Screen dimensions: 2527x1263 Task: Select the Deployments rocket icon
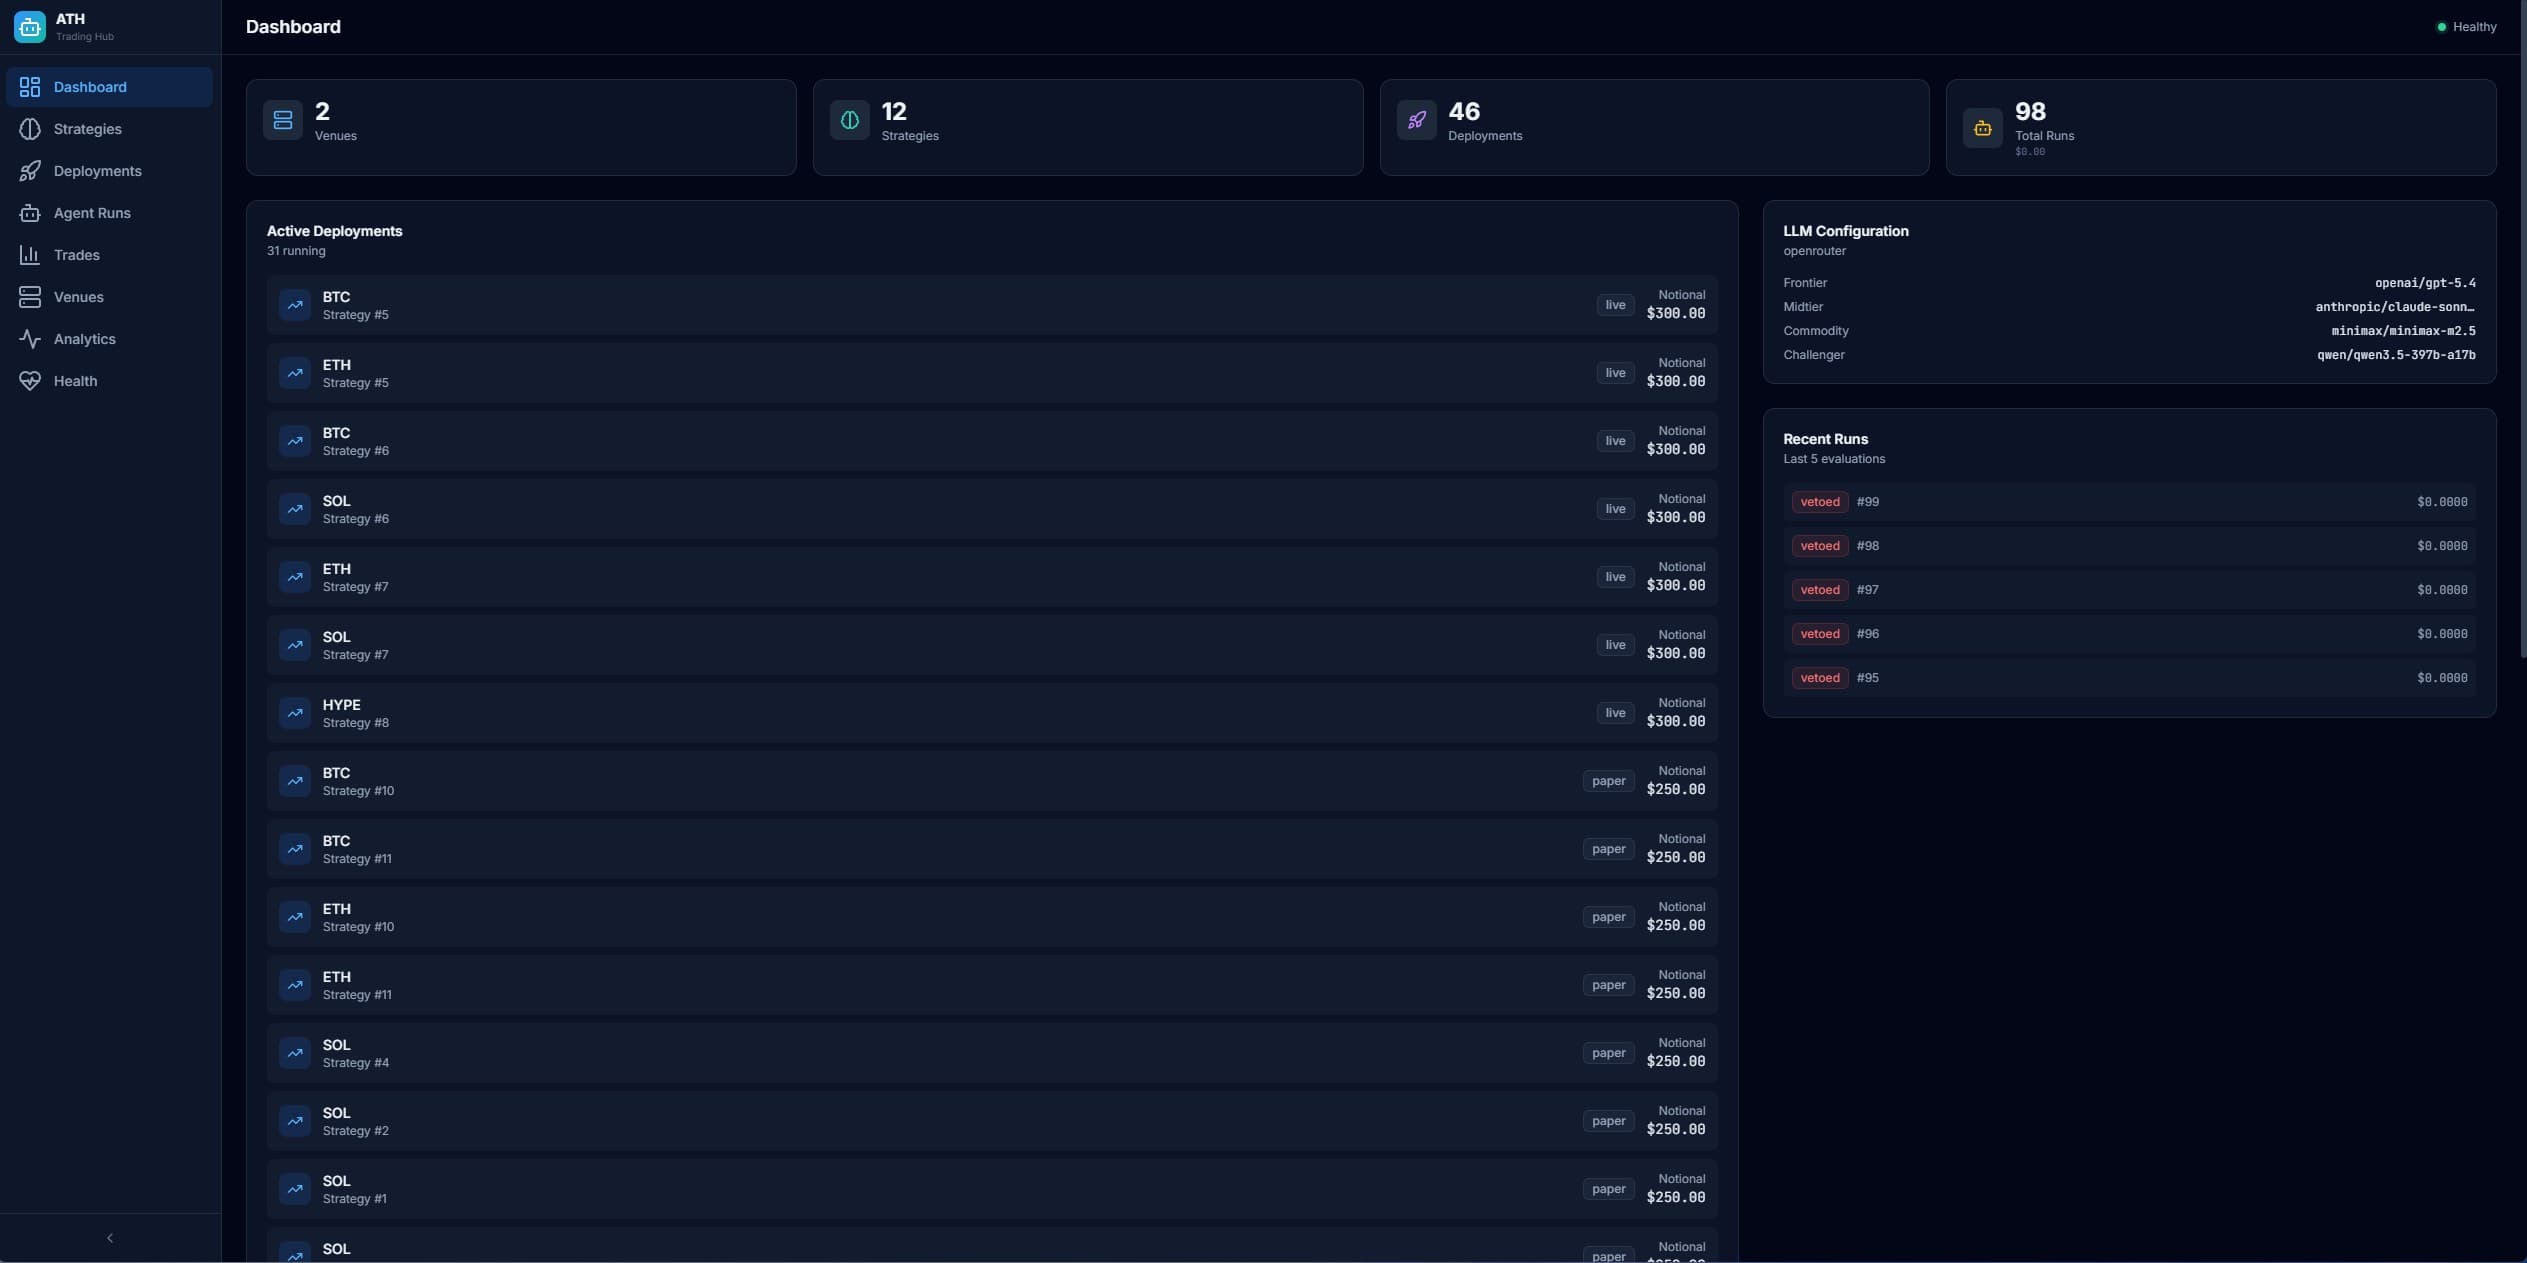[x=30, y=171]
